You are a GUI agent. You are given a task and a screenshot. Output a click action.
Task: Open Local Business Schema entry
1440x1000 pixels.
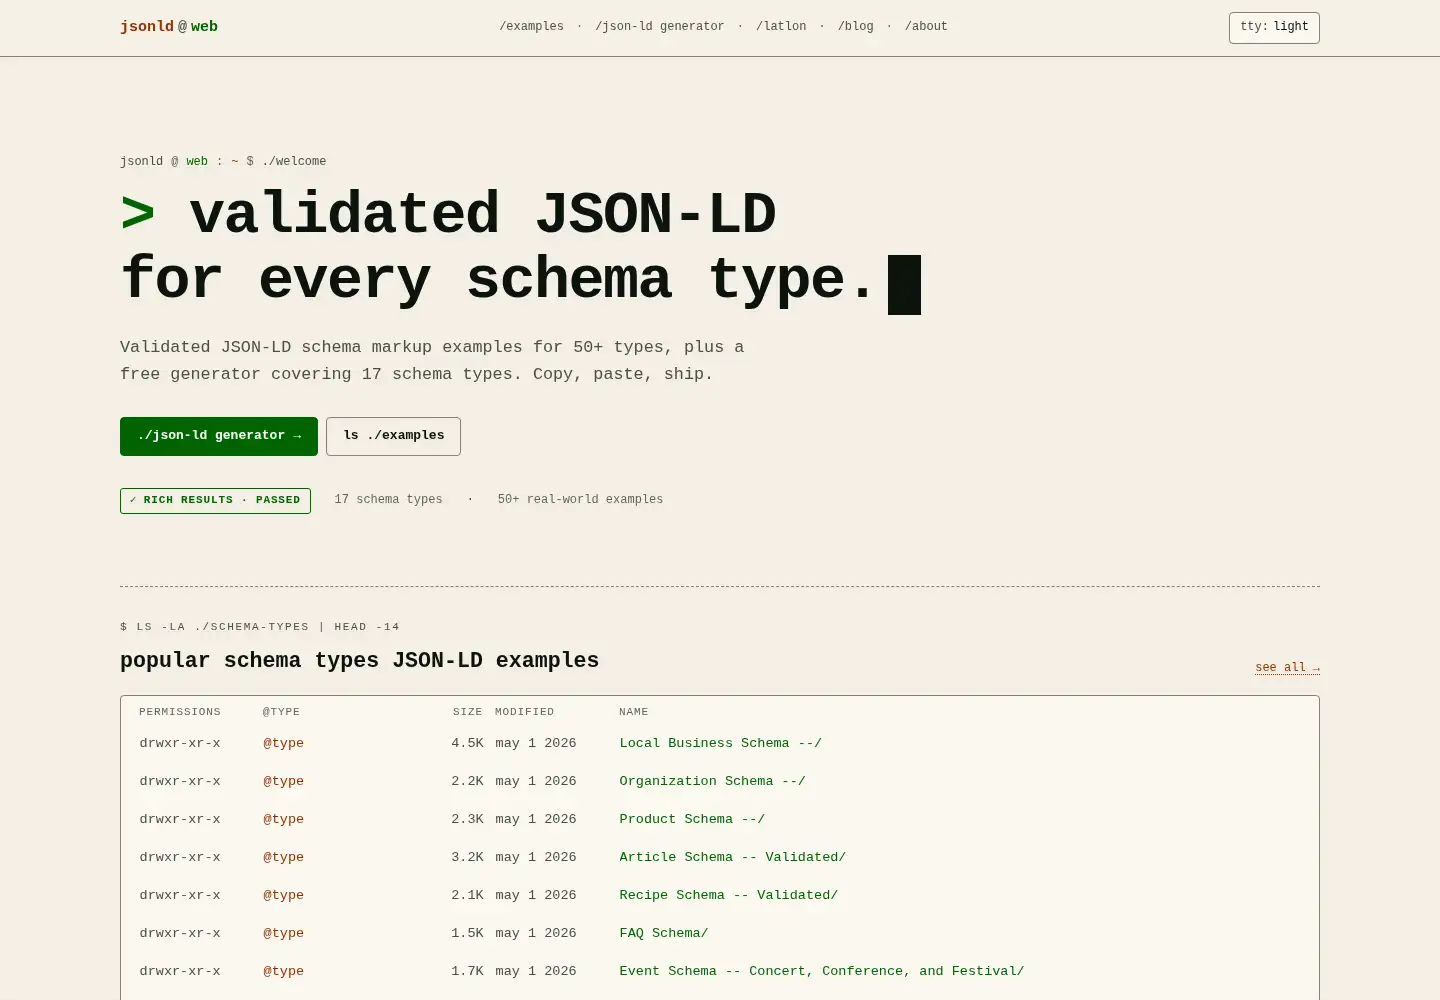[720, 743]
